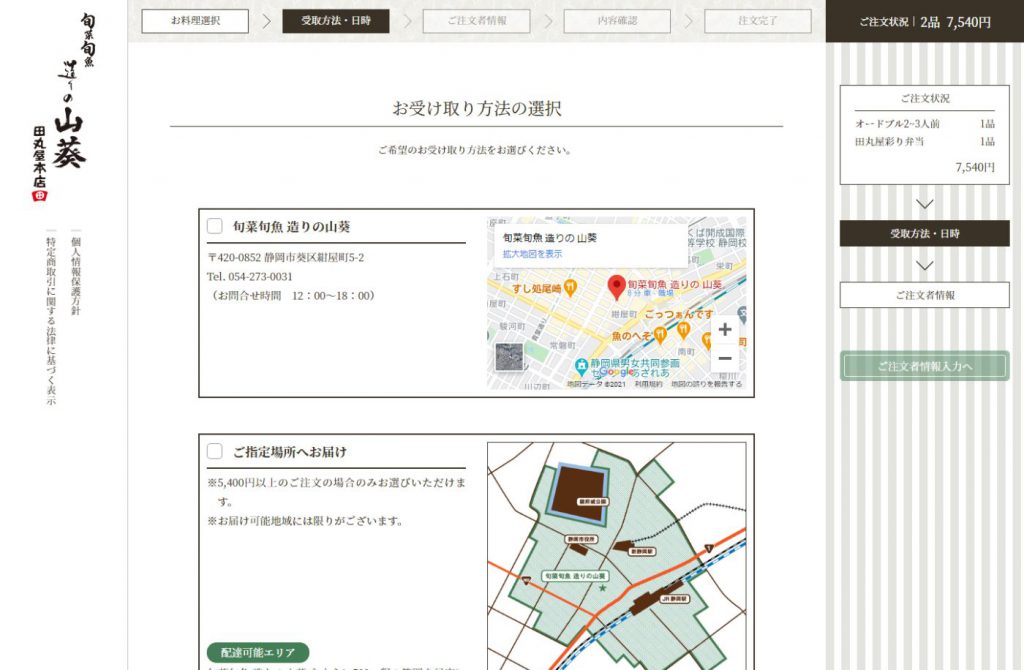
Task: Click the ご希望のお受け取り方法をお選びください instruction text
Action: [x=475, y=150]
